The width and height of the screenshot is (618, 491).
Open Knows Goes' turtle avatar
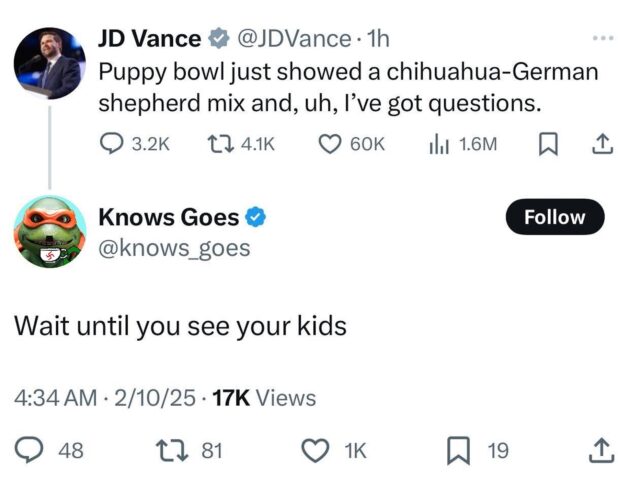pyautogui.click(x=48, y=231)
